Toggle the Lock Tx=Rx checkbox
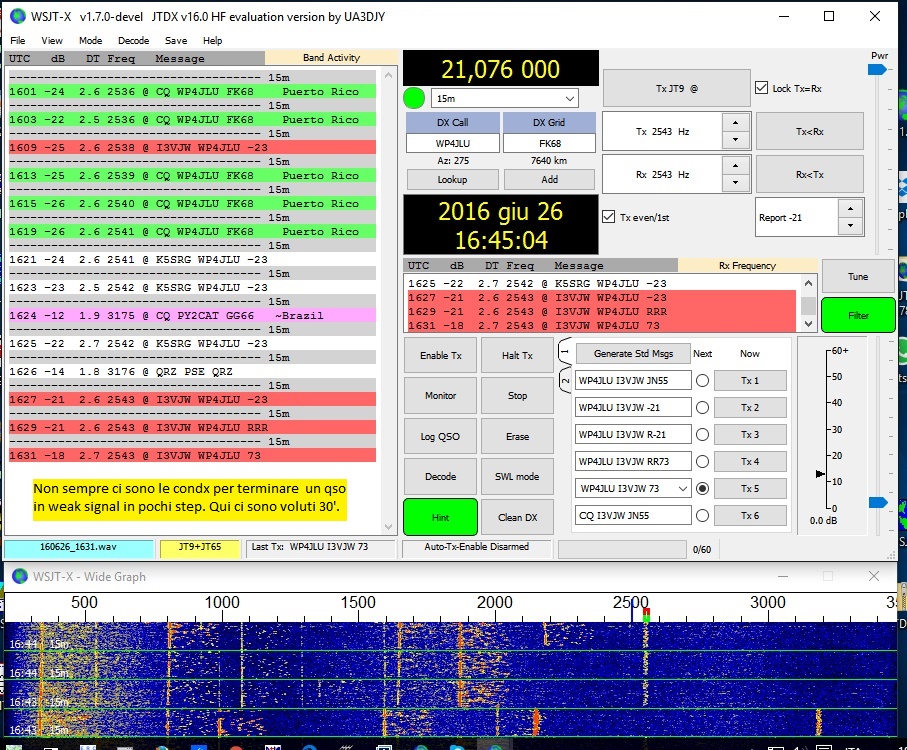 pyautogui.click(x=762, y=88)
